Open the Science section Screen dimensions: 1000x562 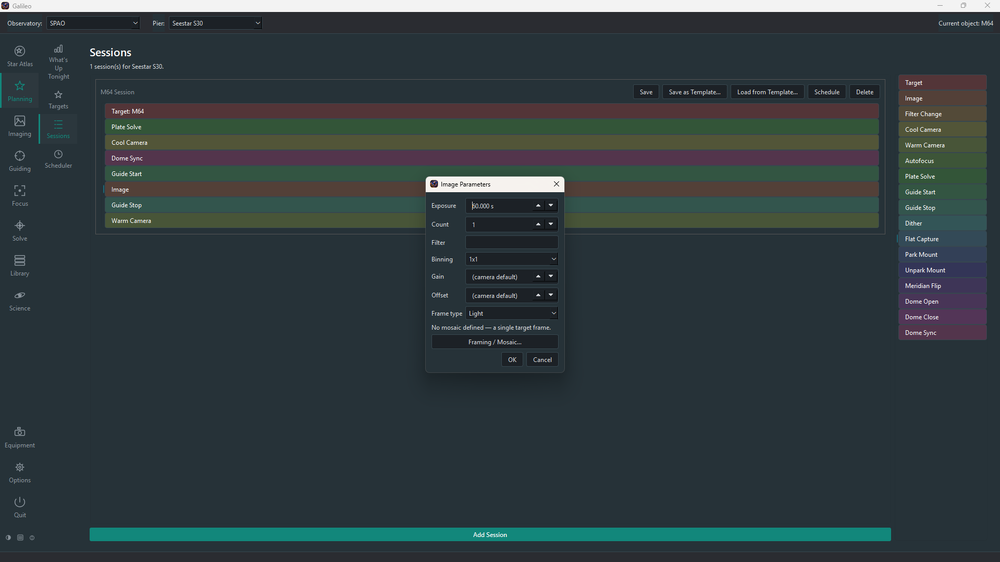point(20,300)
